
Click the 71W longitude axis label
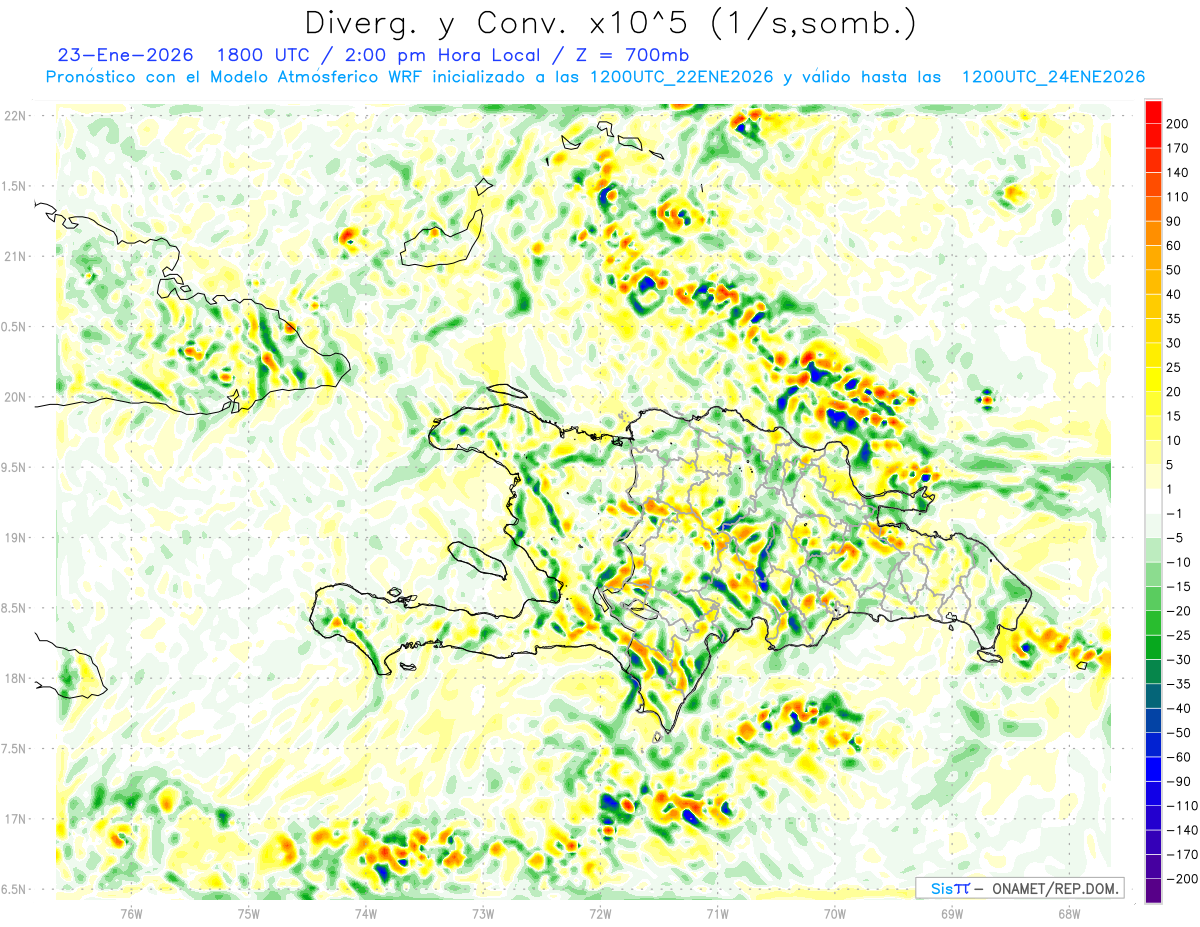pyautogui.click(x=717, y=913)
